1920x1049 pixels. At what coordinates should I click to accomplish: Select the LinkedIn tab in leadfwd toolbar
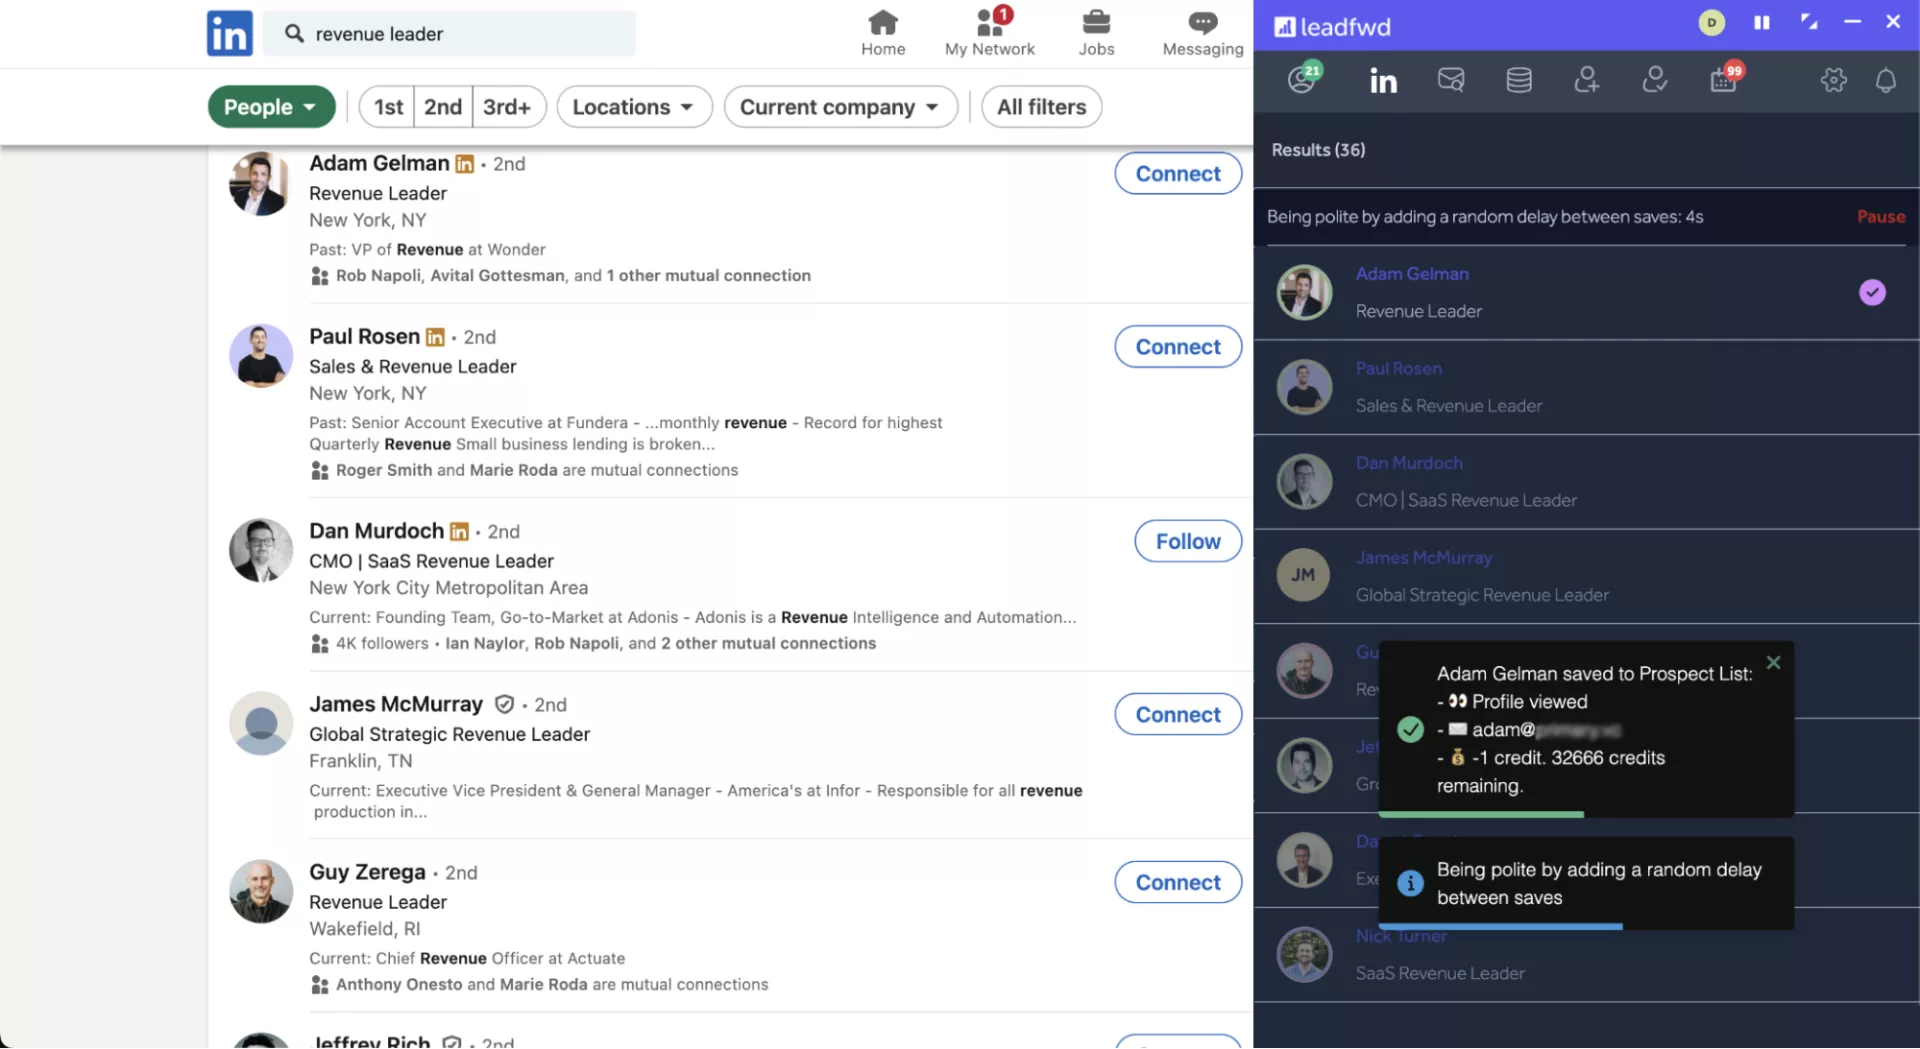point(1383,81)
